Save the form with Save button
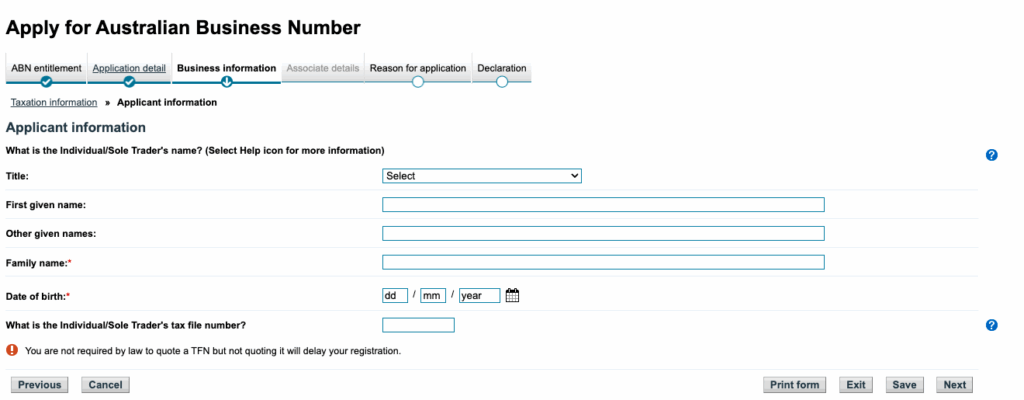The image size is (1024, 400). pyautogui.click(x=904, y=385)
